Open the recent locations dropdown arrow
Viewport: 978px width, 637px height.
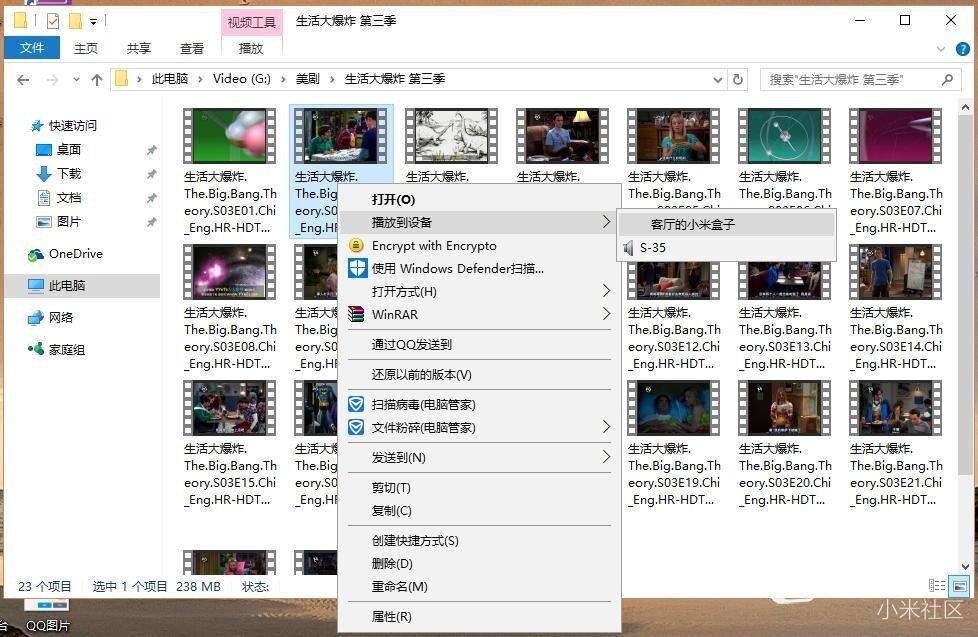76,80
